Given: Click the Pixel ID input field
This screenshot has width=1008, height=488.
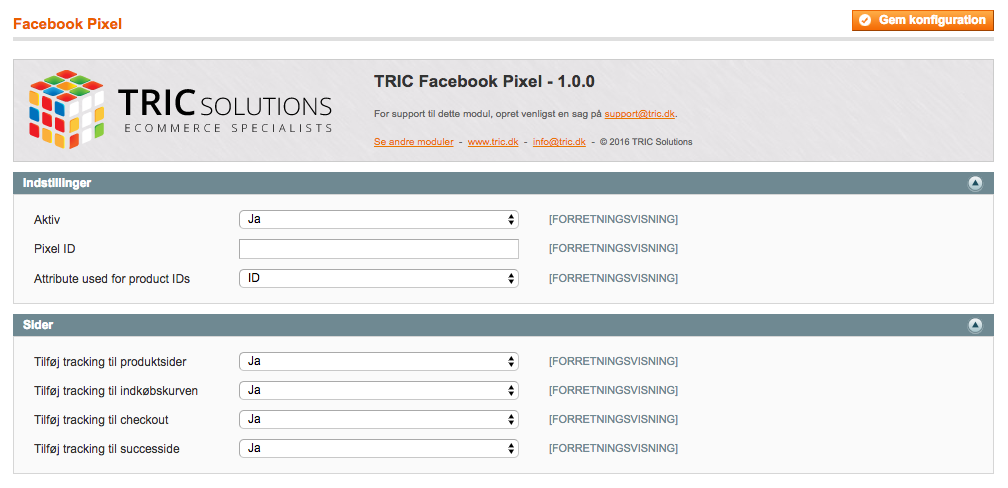Looking at the screenshot, I should [378, 249].
